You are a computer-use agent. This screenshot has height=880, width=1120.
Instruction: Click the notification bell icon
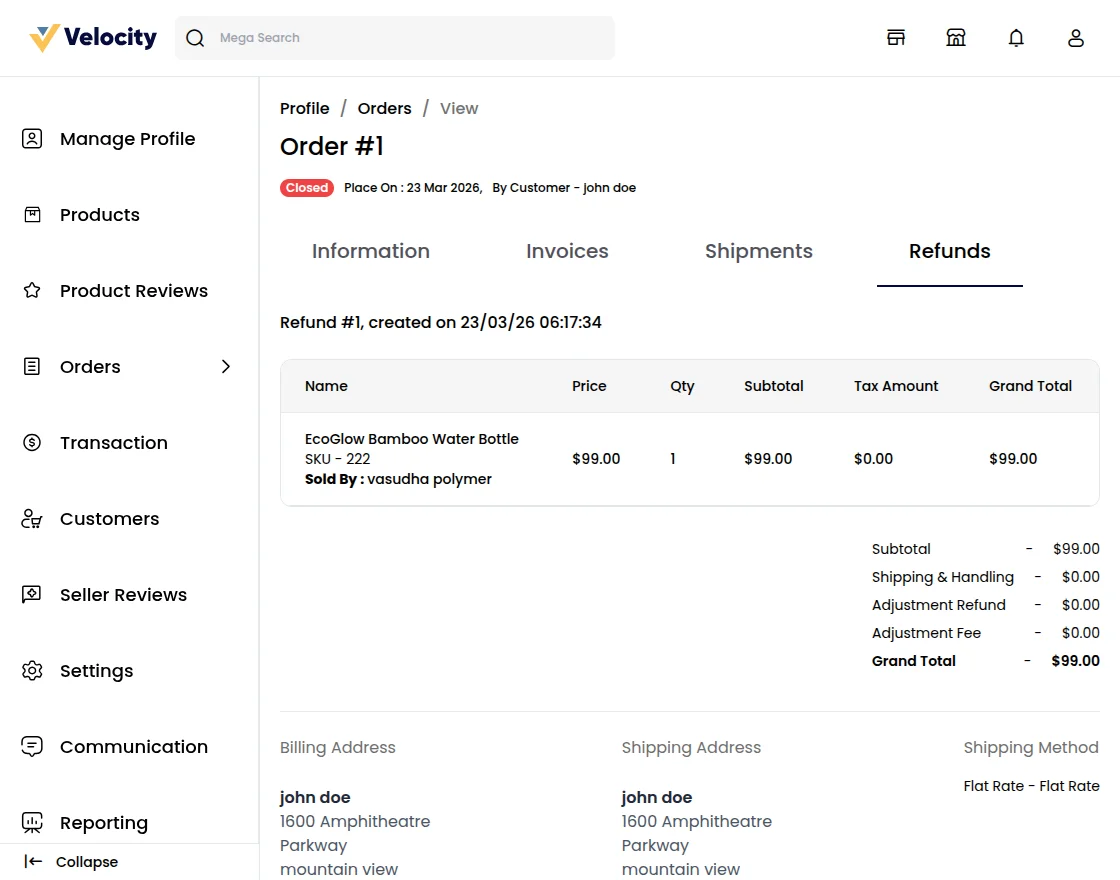[1016, 37]
